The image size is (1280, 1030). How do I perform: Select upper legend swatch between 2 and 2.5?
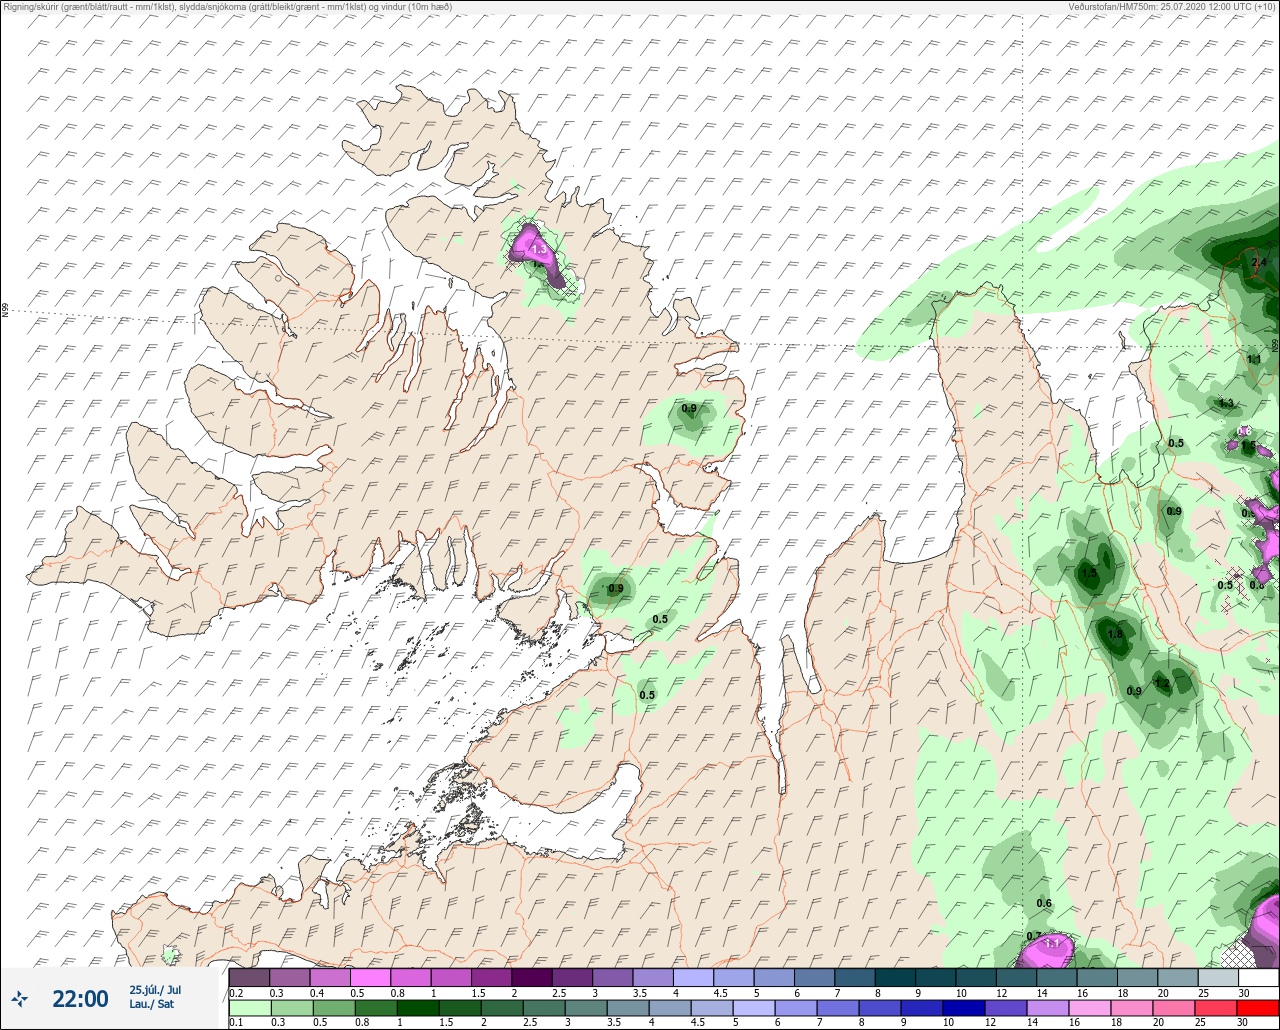coord(531,977)
